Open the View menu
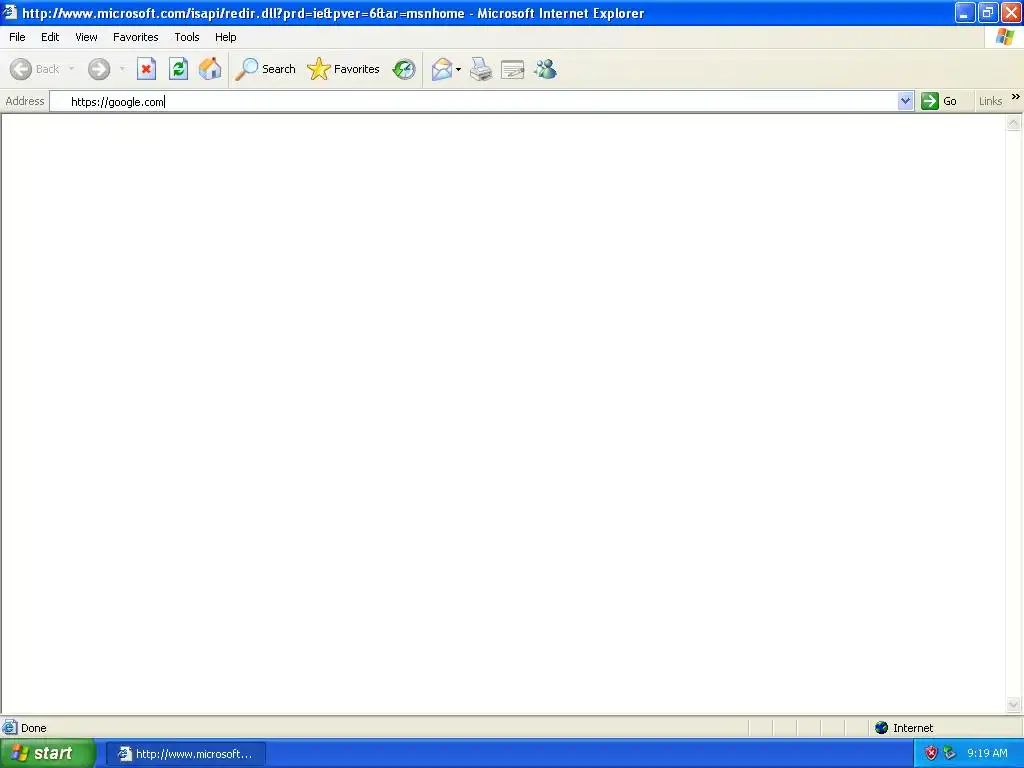This screenshot has height=768, width=1024. (x=86, y=37)
